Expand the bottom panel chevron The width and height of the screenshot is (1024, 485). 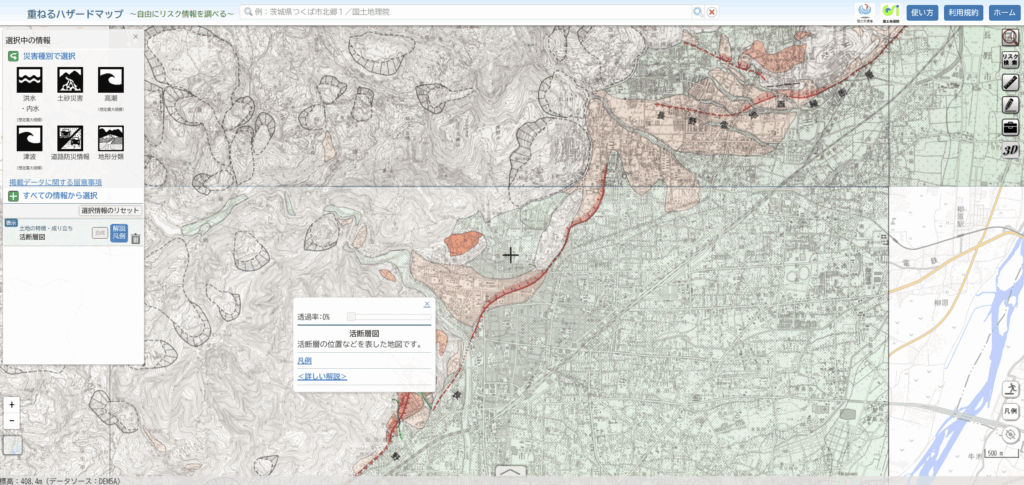point(511,474)
